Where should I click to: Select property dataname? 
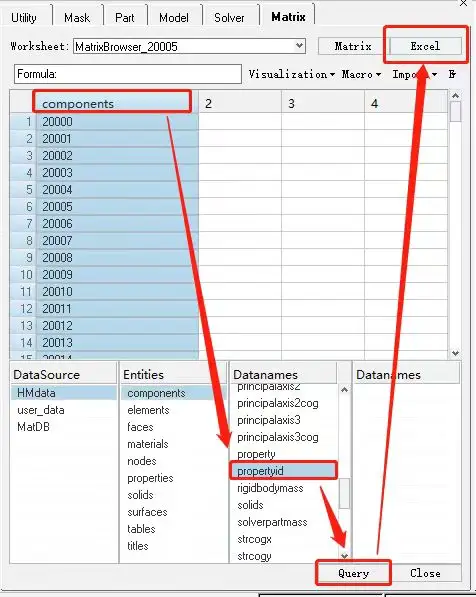pos(284,454)
